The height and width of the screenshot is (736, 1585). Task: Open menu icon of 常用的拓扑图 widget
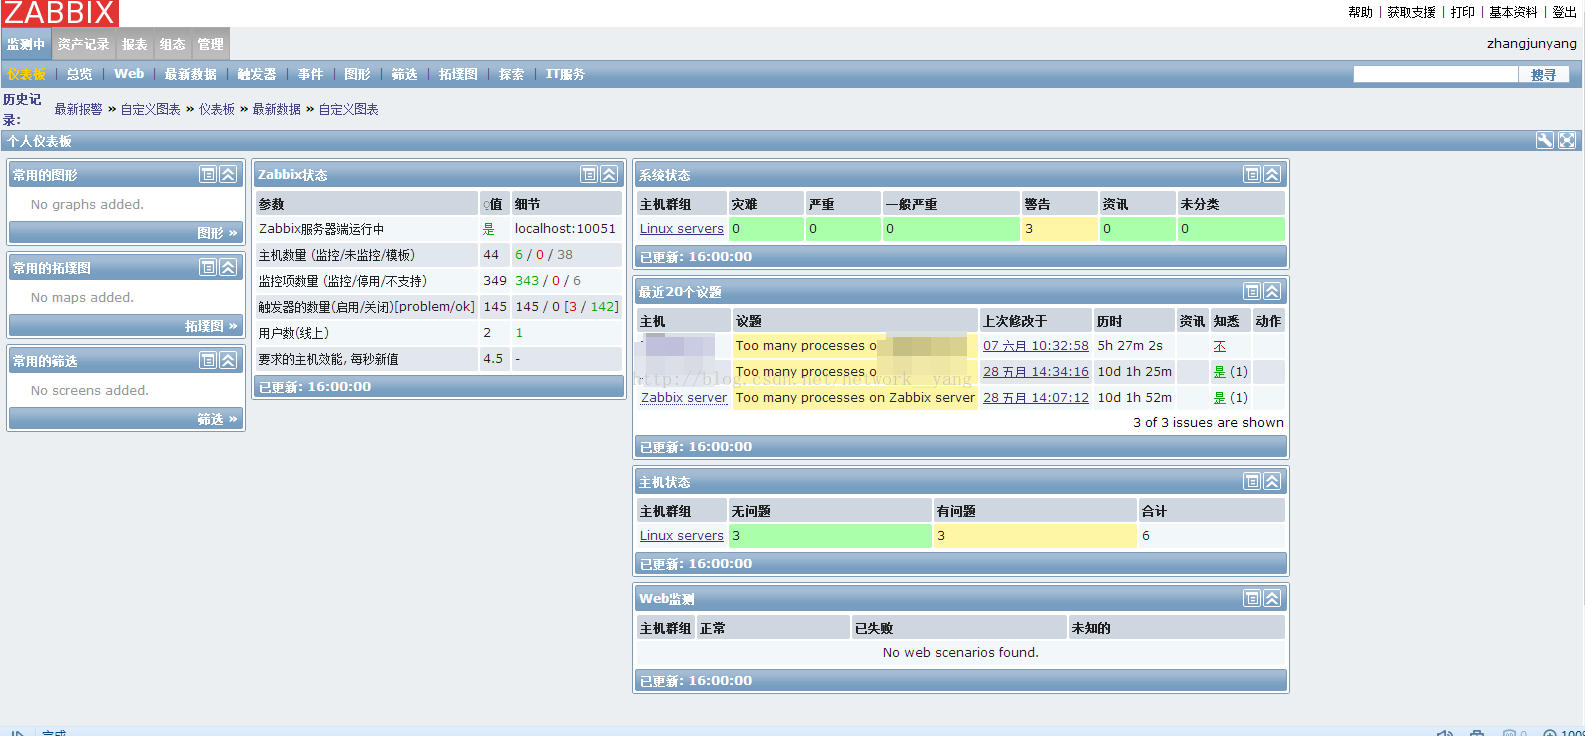coord(208,267)
